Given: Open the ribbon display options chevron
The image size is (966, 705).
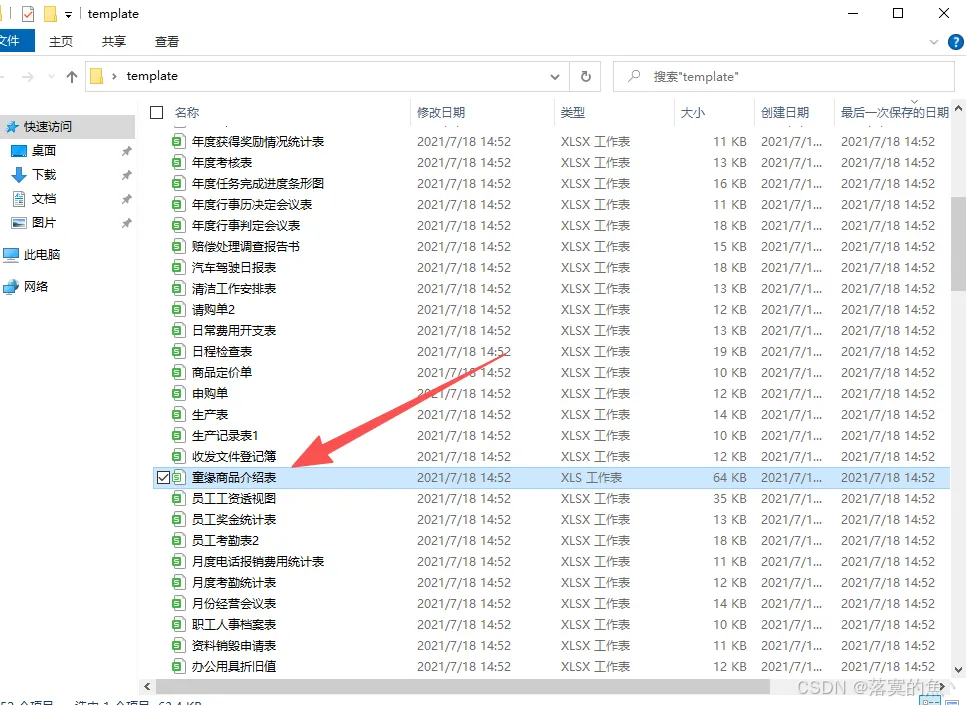Looking at the screenshot, I should [932, 41].
